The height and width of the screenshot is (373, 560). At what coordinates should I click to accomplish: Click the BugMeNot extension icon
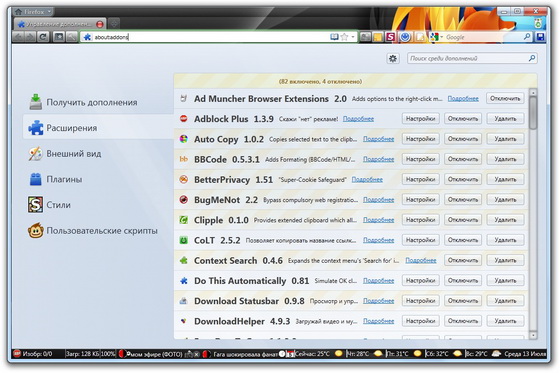click(184, 199)
